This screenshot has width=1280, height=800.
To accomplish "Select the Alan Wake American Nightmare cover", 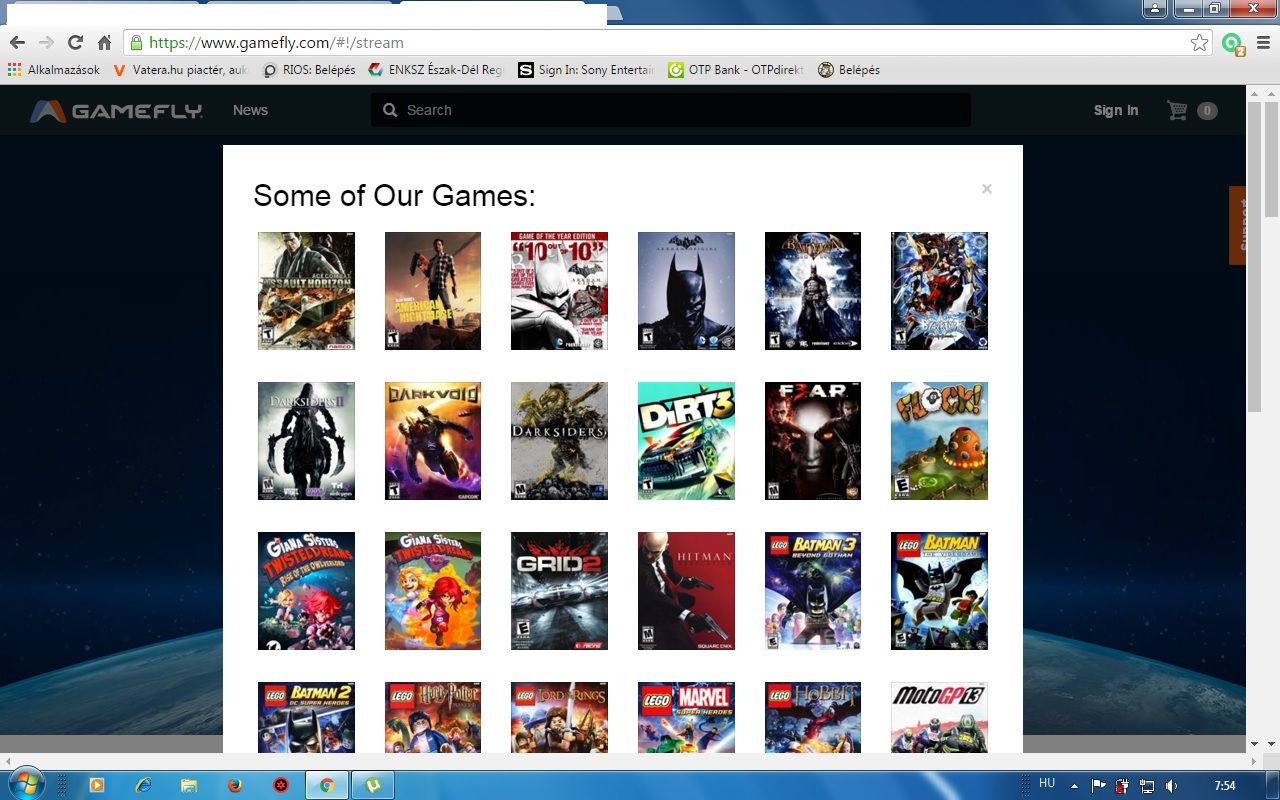I will click(x=433, y=291).
